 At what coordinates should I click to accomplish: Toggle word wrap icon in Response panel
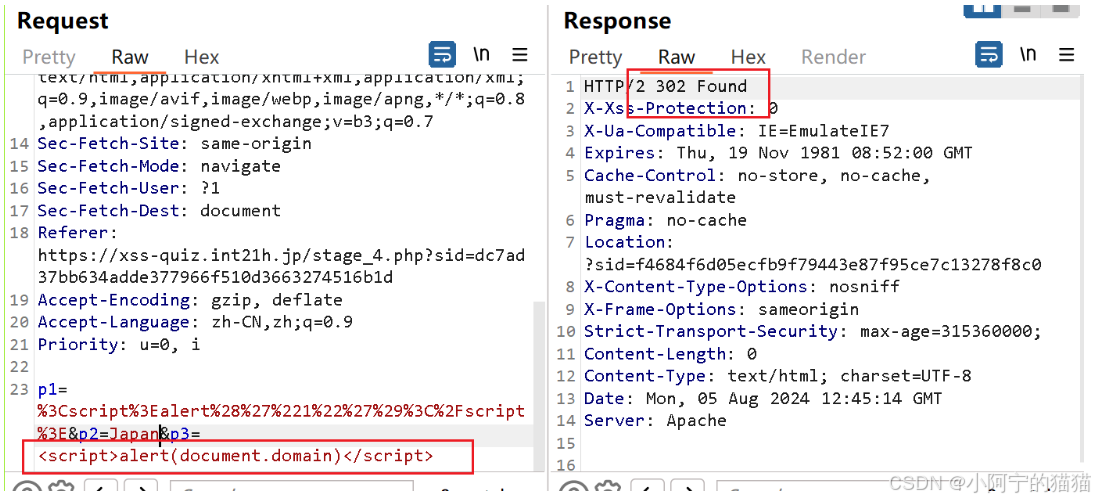click(988, 55)
